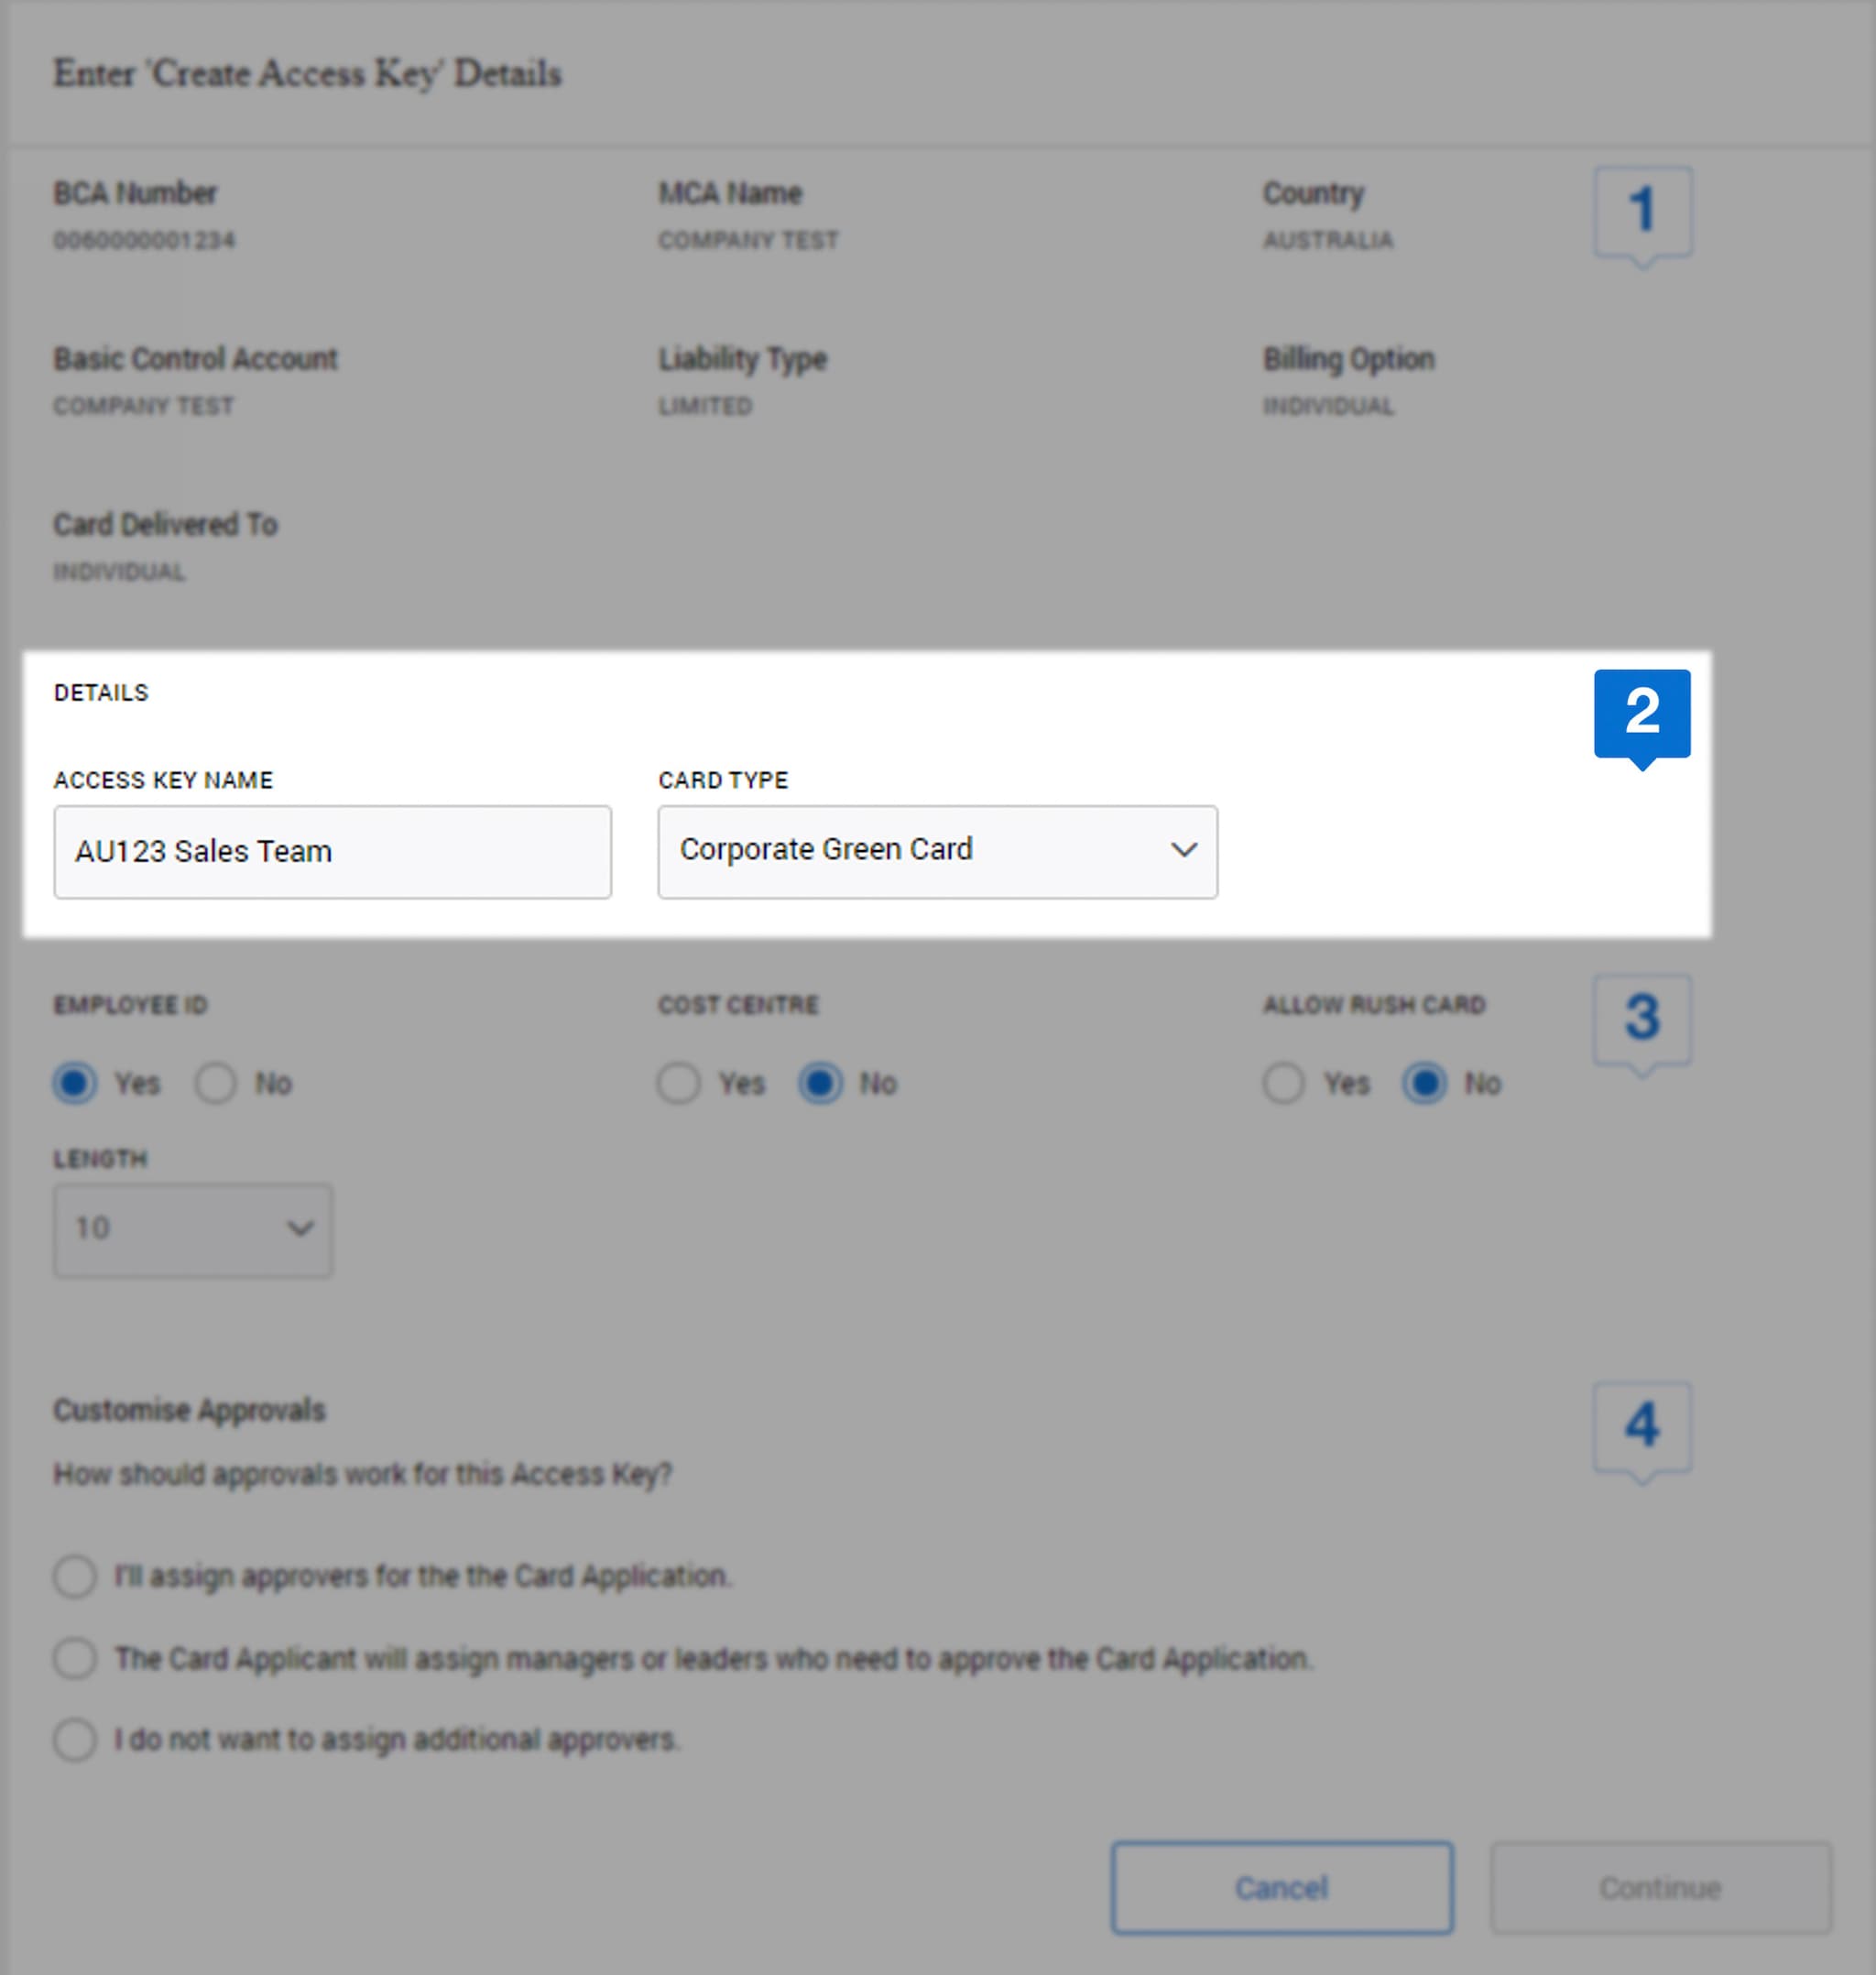Choose 'I do not want to assign additional approvers'
The image size is (1876, 1975).
pyautogui.click(x=74, y=1740)
